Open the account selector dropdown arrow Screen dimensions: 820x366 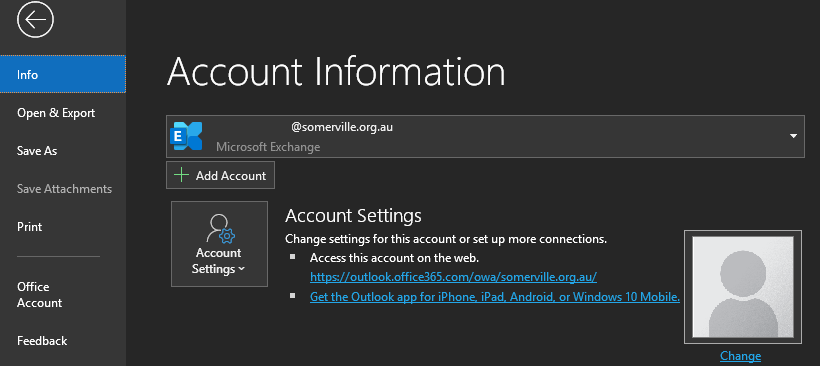(793, 136)
